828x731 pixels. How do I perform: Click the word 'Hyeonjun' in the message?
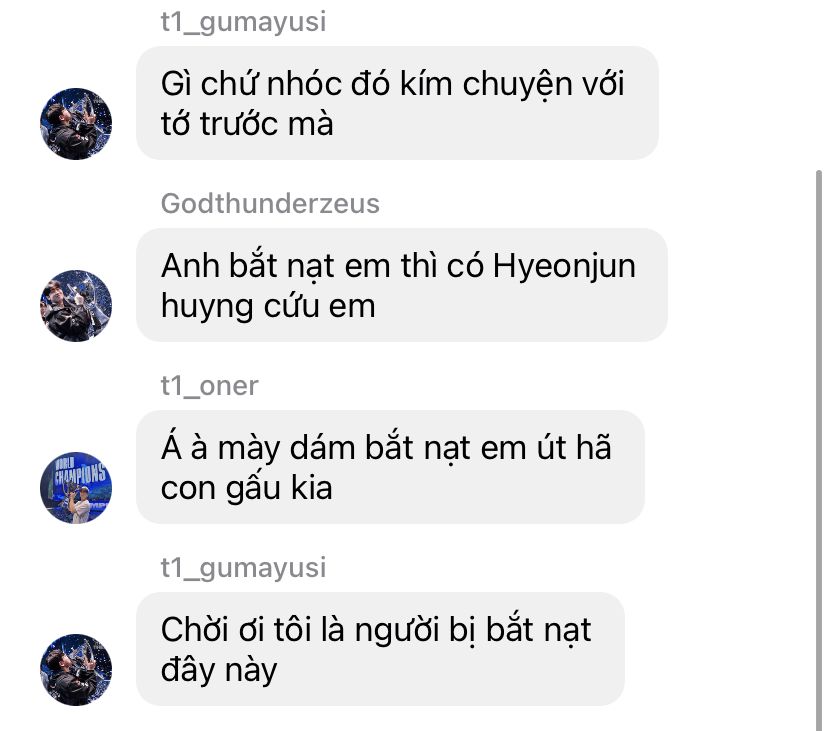564,266
